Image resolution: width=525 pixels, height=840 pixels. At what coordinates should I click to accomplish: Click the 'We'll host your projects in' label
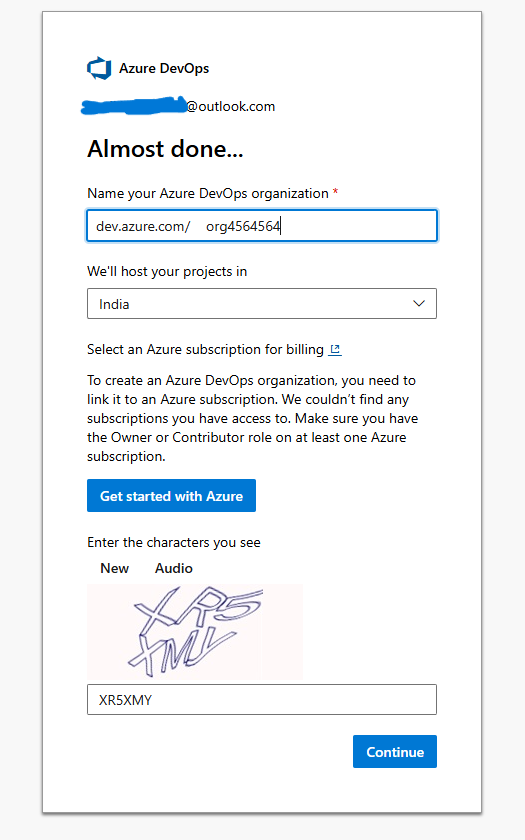coord(167,272)
